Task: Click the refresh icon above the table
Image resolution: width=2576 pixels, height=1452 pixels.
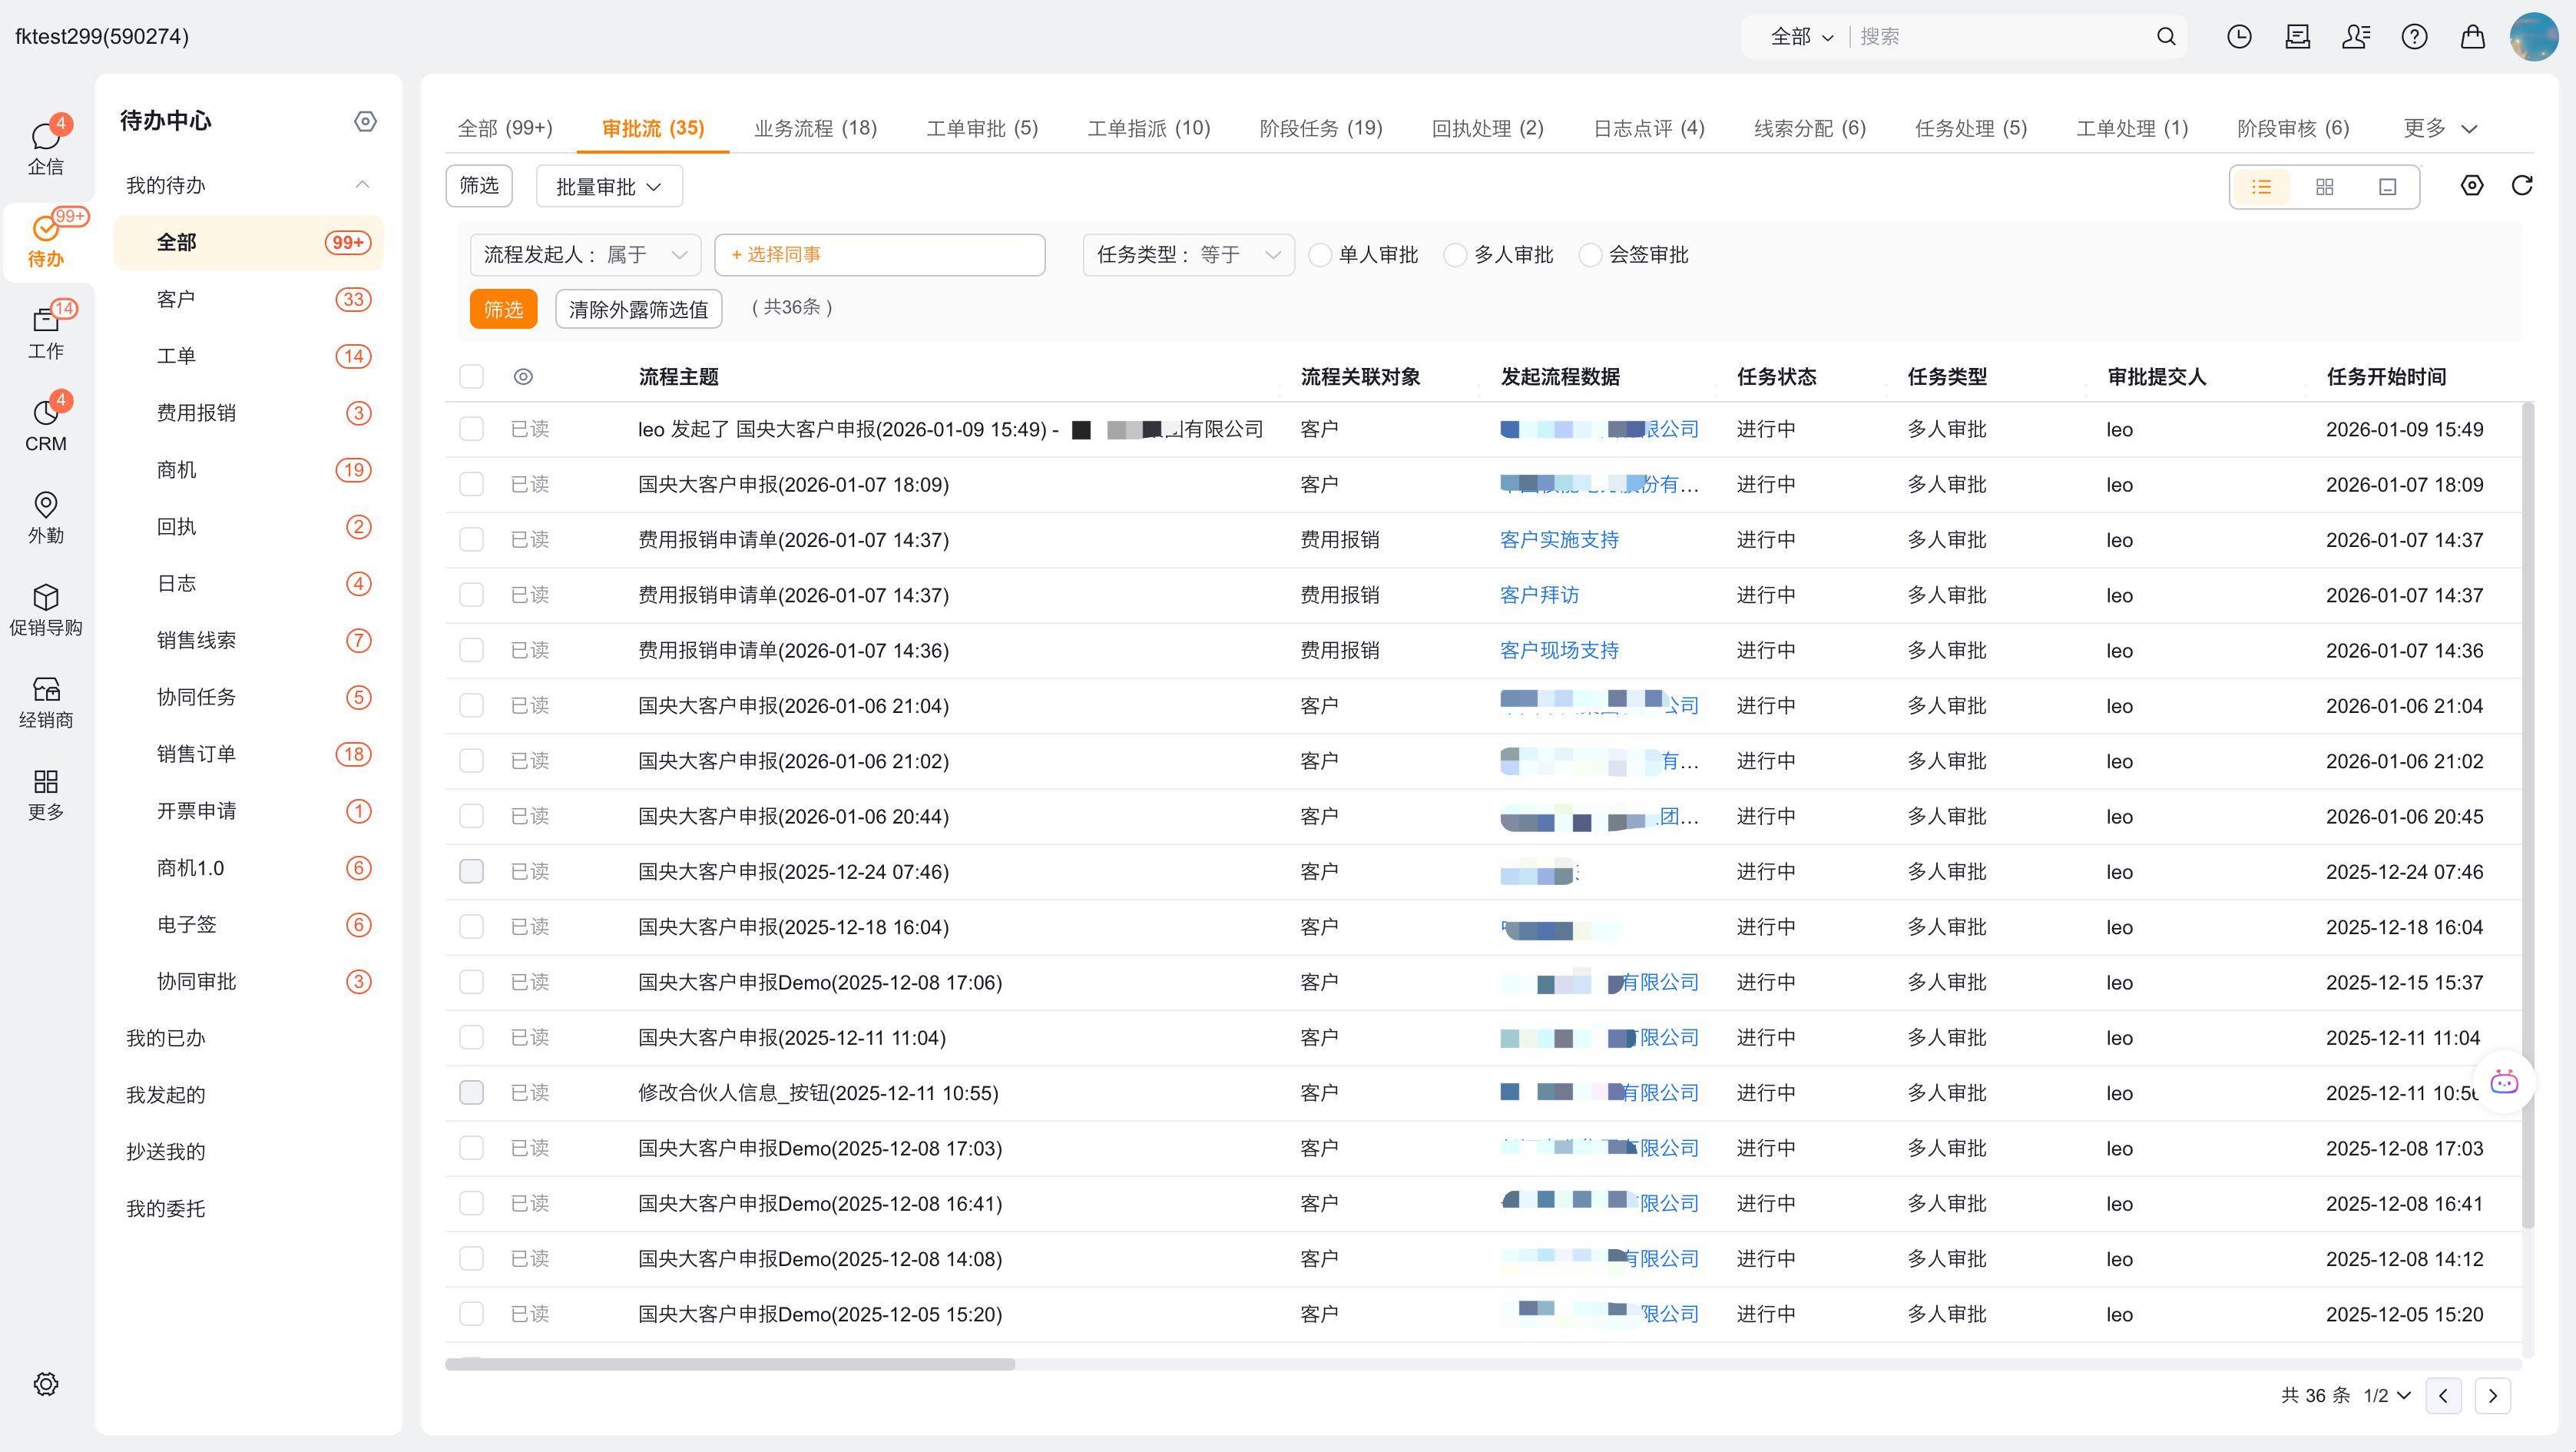Action: point(2521,186)
